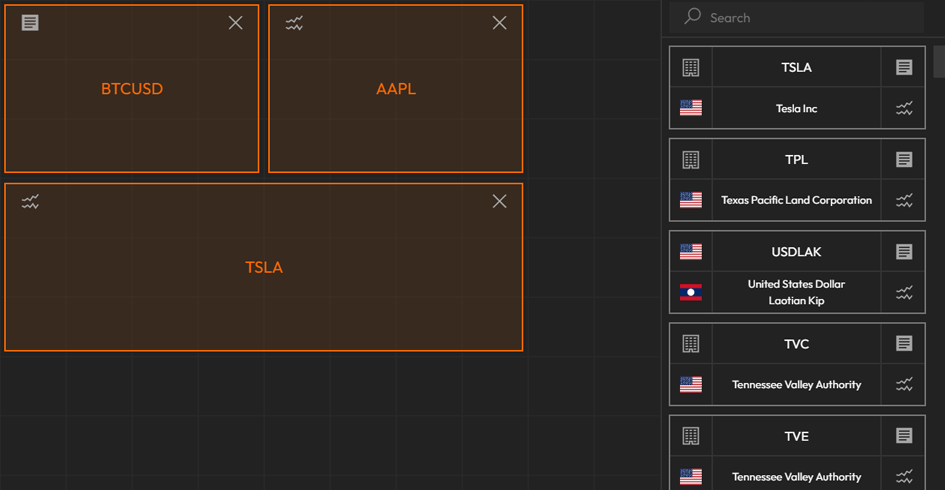Click the chart icon on the TSLA widget
The image size is (945, 490).
pyautogui.click(x=30, y=202)
